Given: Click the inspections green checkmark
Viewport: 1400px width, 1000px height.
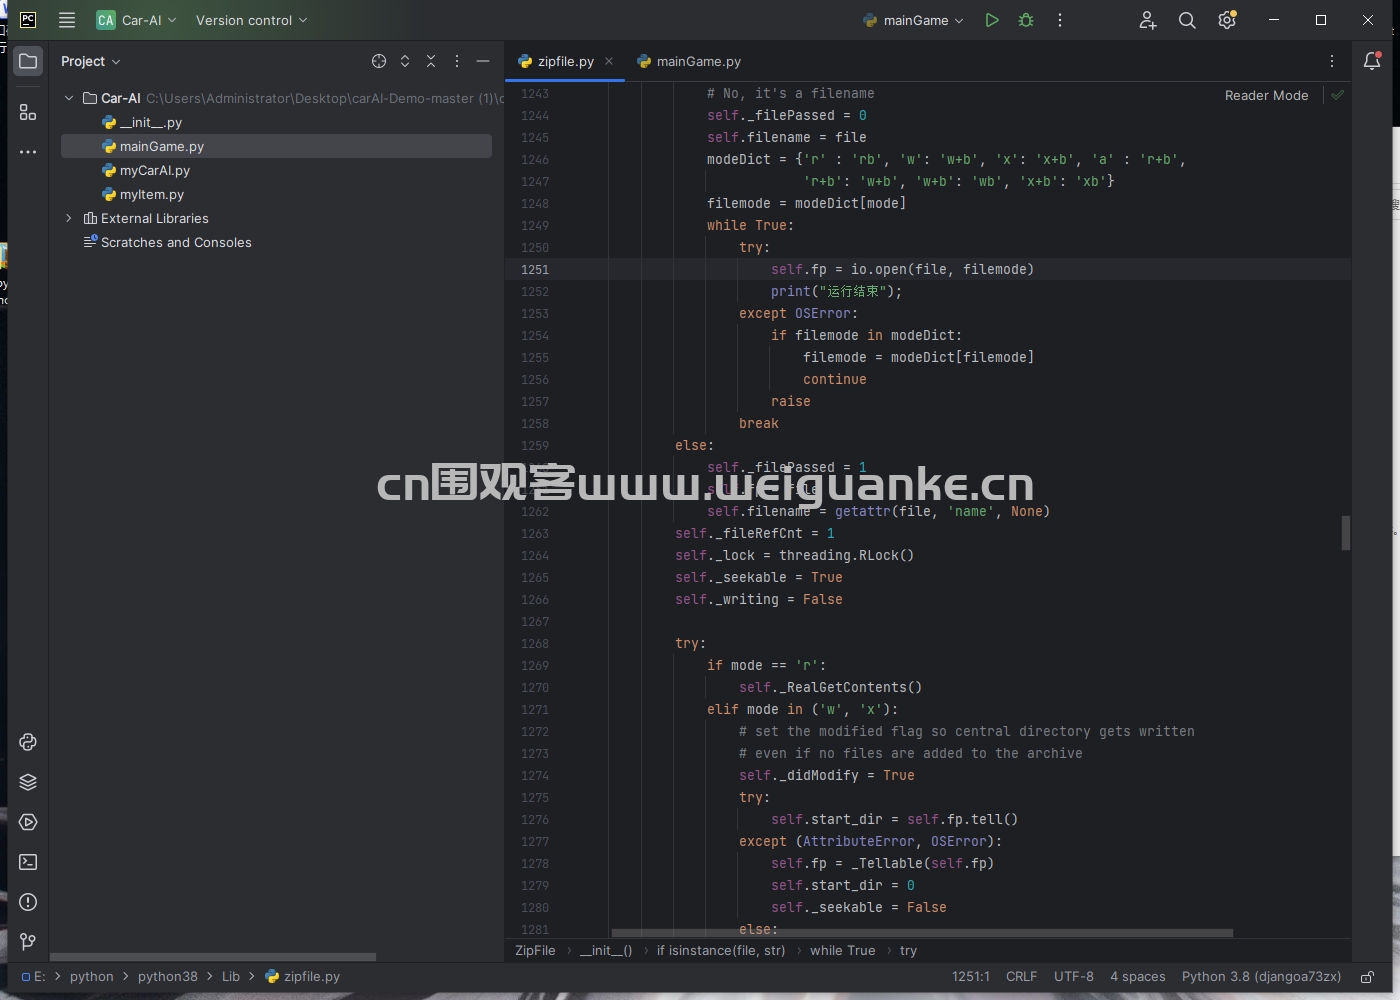Looking at the screenshot, I should coord(1337,95).
